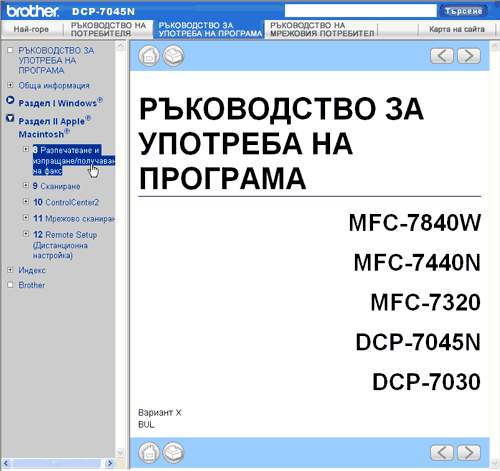Go to next page using bottom right arrow
This screenshot has height=471, width=500.
point(469,453)
